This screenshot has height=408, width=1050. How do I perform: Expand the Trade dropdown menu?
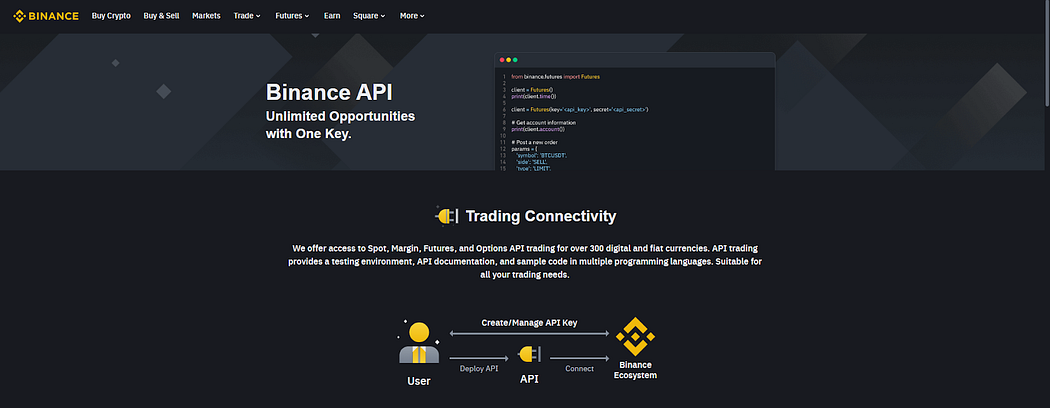(x=247, y=15)
